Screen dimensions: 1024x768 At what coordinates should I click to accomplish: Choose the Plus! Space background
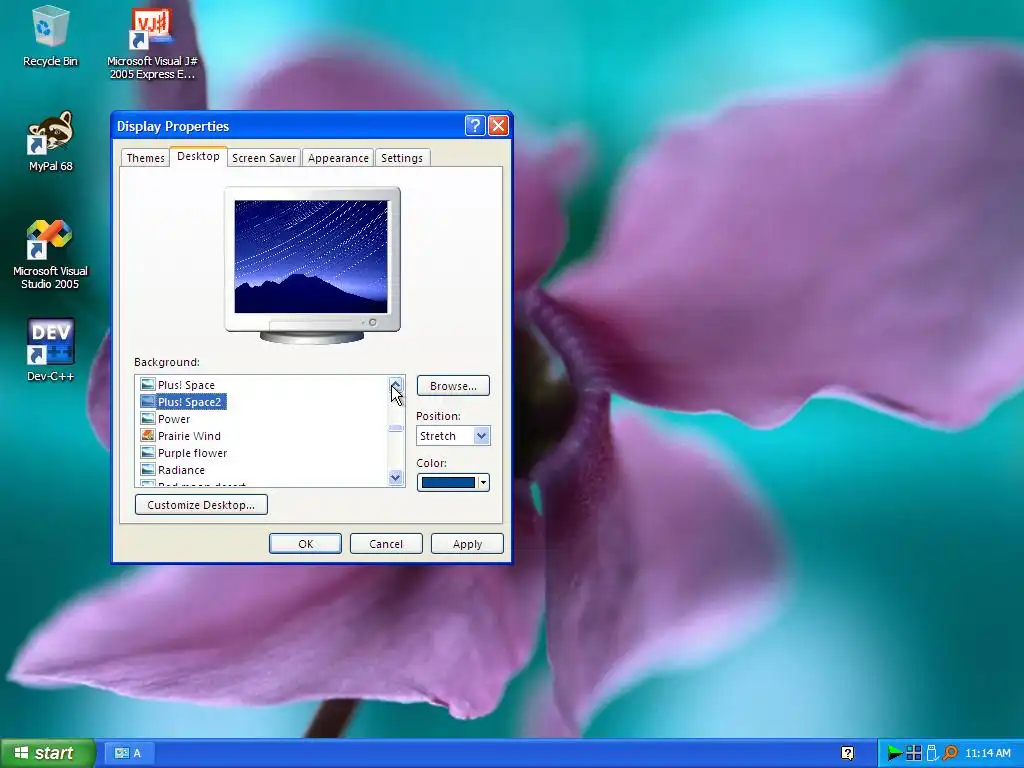click(186, 385)
